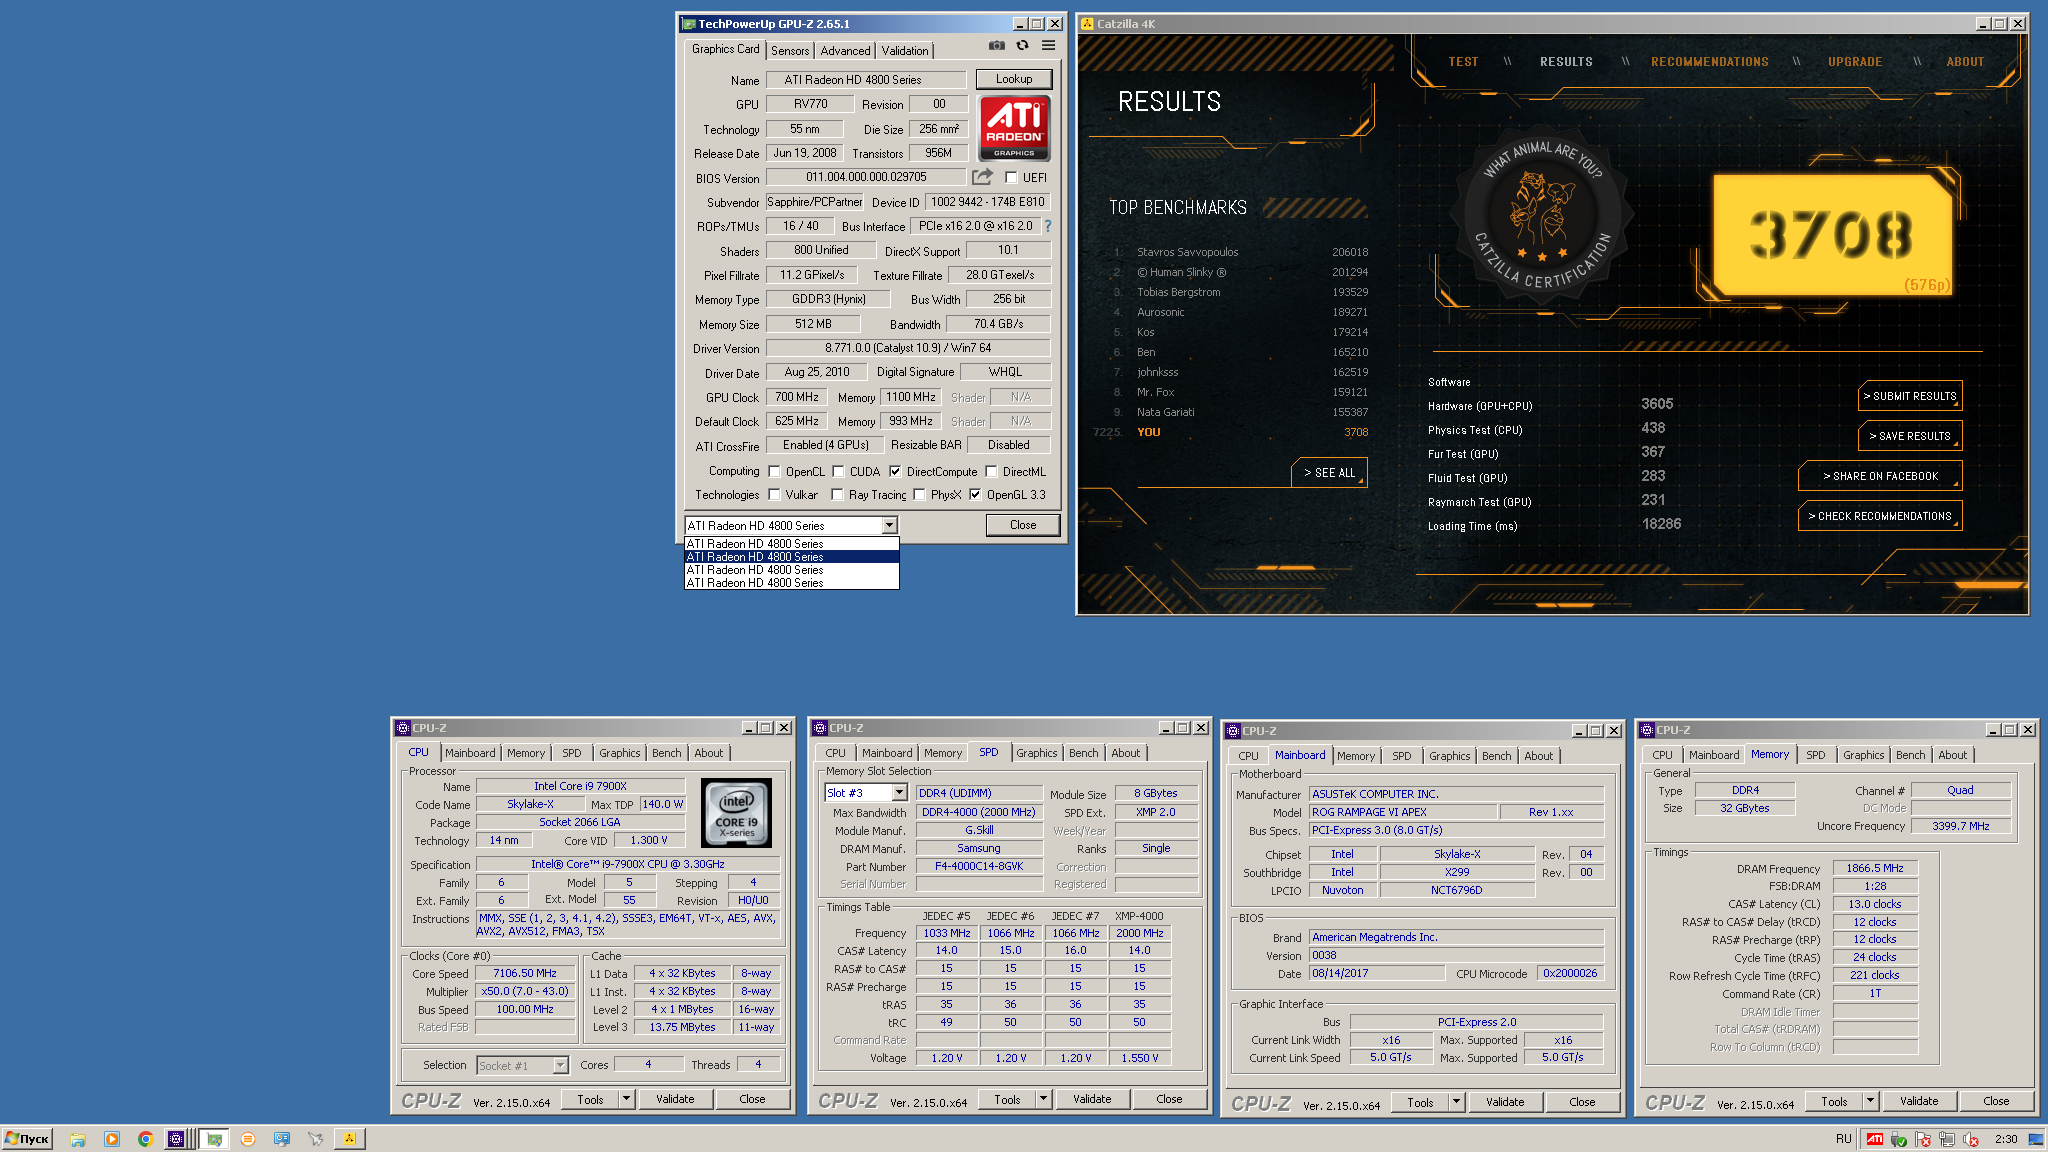Open the Slot #3 memory slot dropdown

click(x=899, y=793)
